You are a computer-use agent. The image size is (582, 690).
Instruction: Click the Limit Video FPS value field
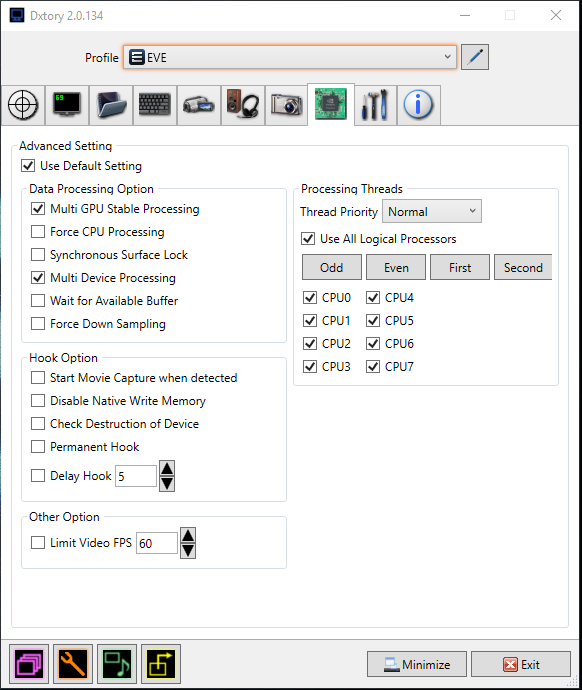pos(157,543)
